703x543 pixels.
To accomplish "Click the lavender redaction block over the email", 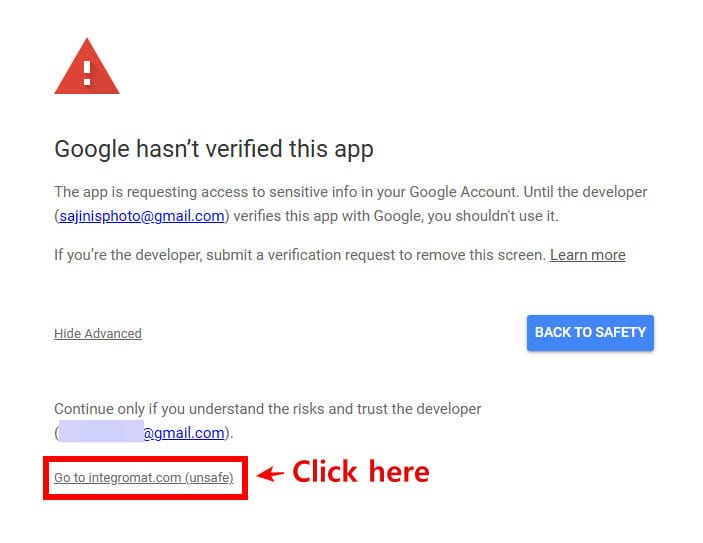I will tap(99, 433).
